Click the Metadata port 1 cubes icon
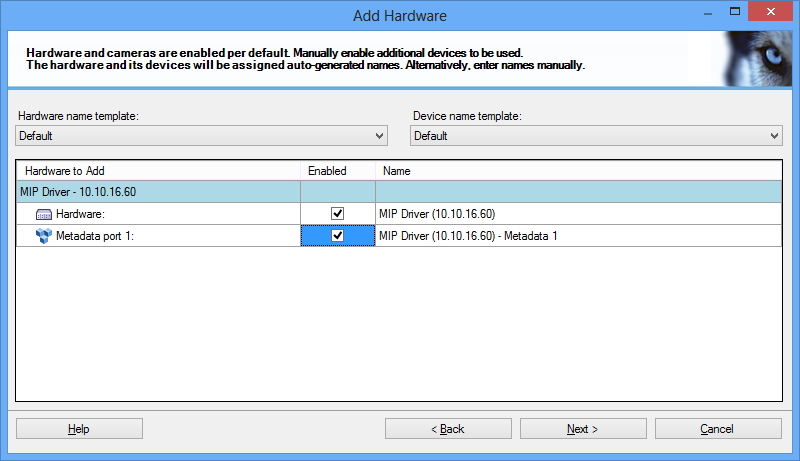The image size is (800, 461). point(44,236)
